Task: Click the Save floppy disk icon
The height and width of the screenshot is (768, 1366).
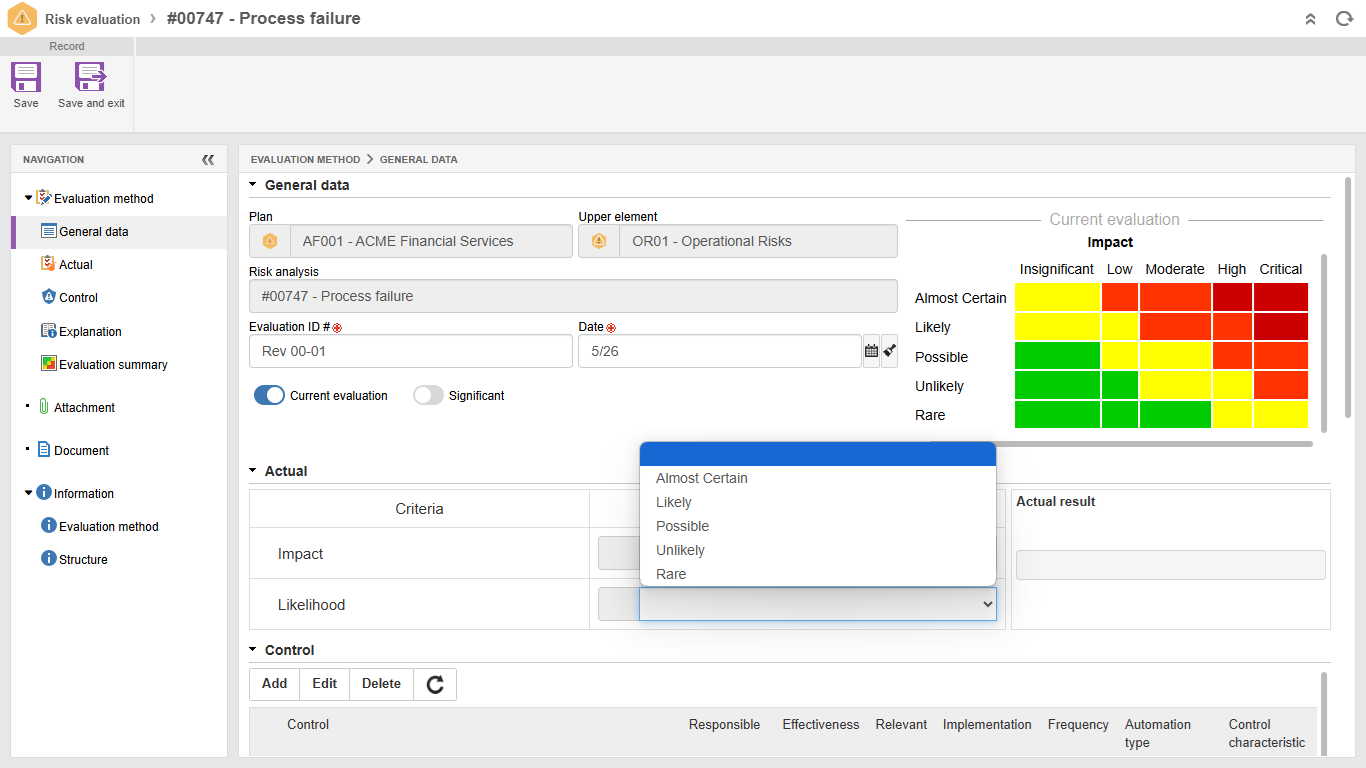Action: pos(26,77)
